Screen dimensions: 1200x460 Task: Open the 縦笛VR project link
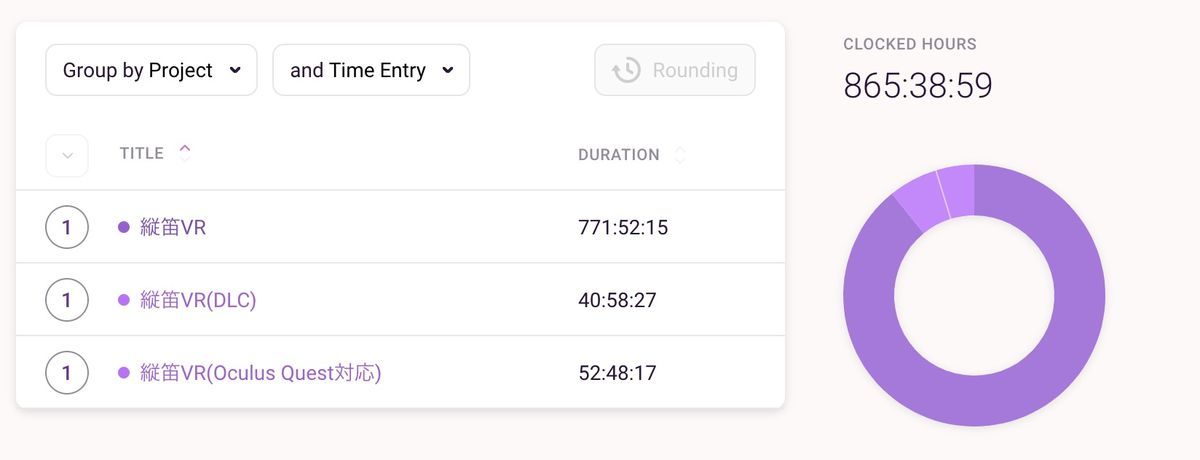point(173,227)
